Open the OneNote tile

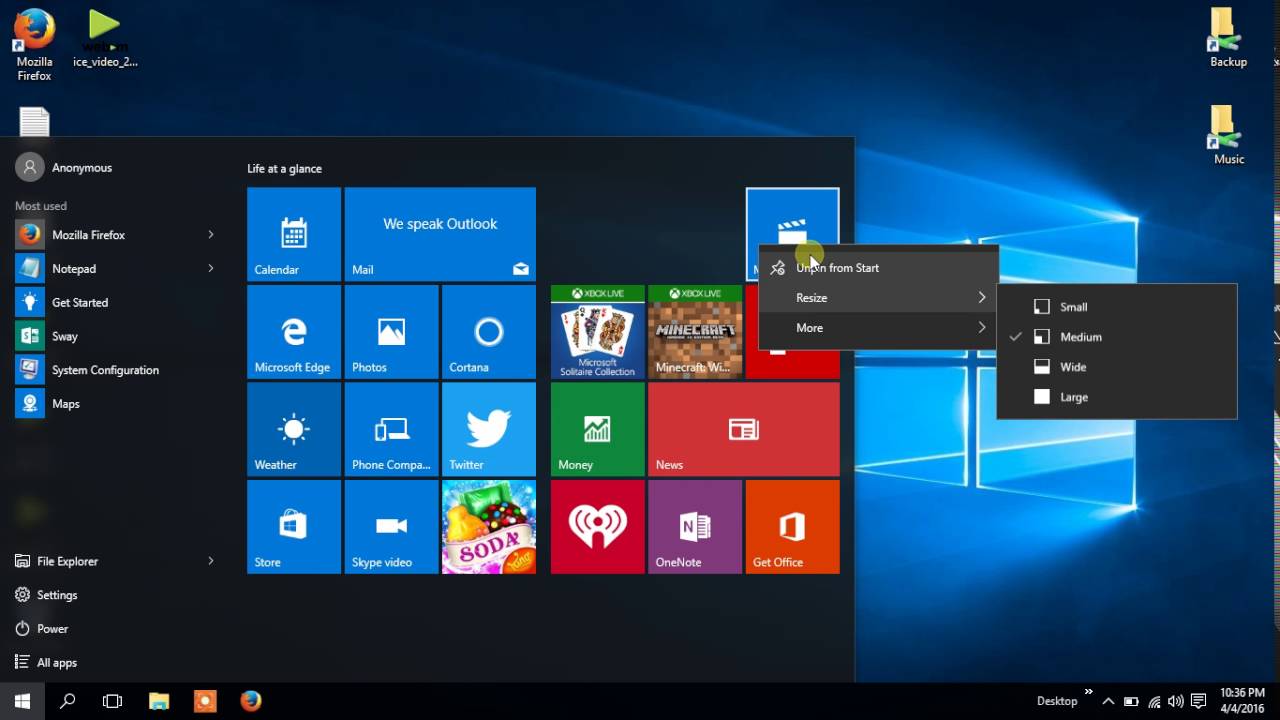tap(695, 527)
